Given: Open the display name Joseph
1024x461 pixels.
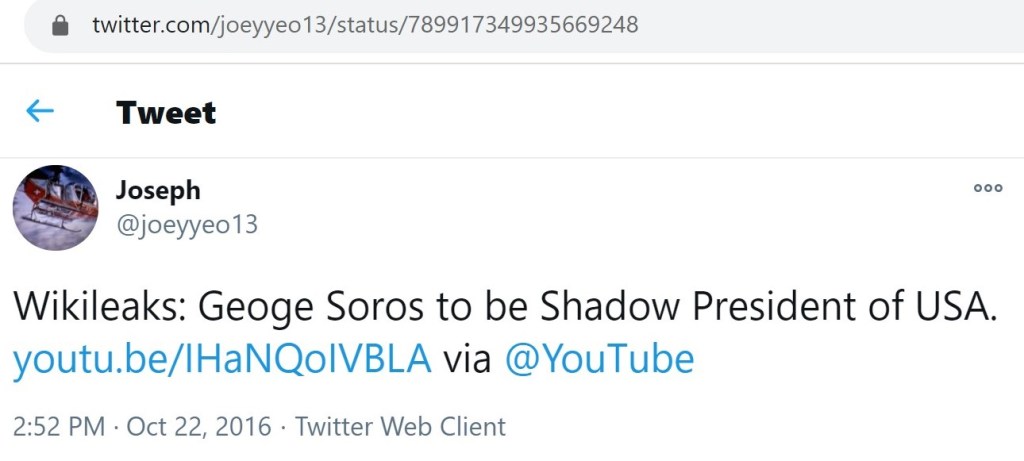Looking at the screenshot, I should click(158, 190).
